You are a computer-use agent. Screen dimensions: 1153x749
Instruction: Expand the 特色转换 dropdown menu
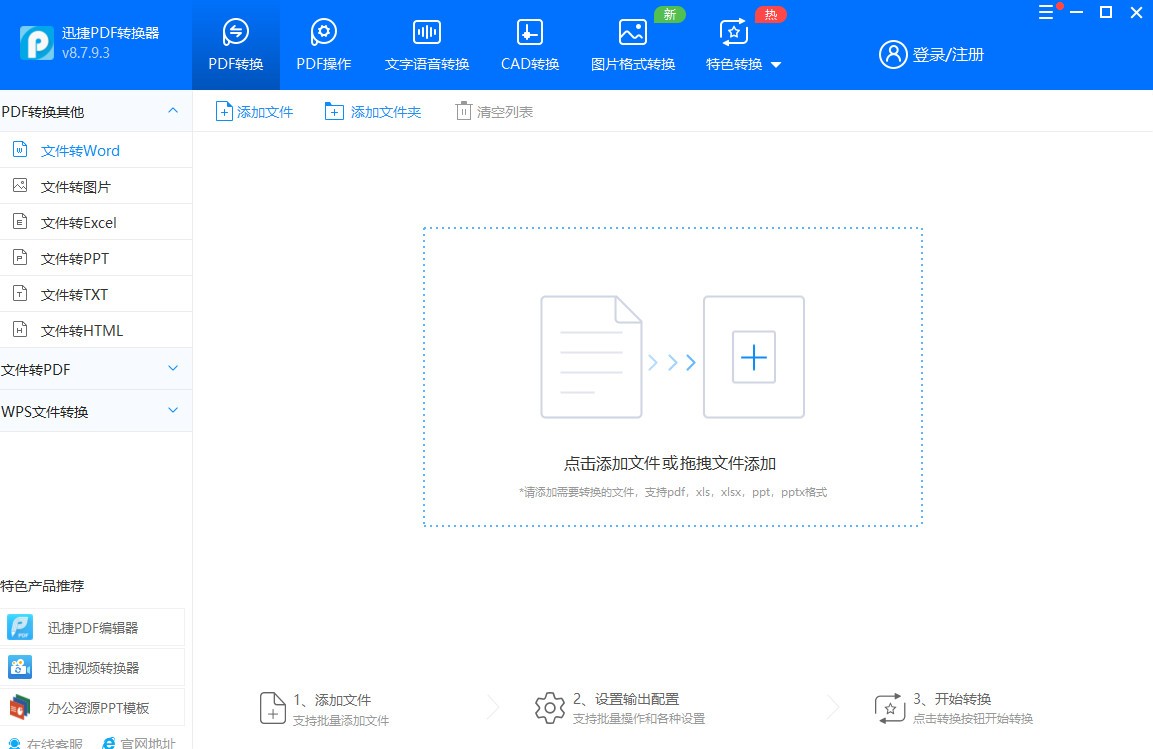coord(779,63)
